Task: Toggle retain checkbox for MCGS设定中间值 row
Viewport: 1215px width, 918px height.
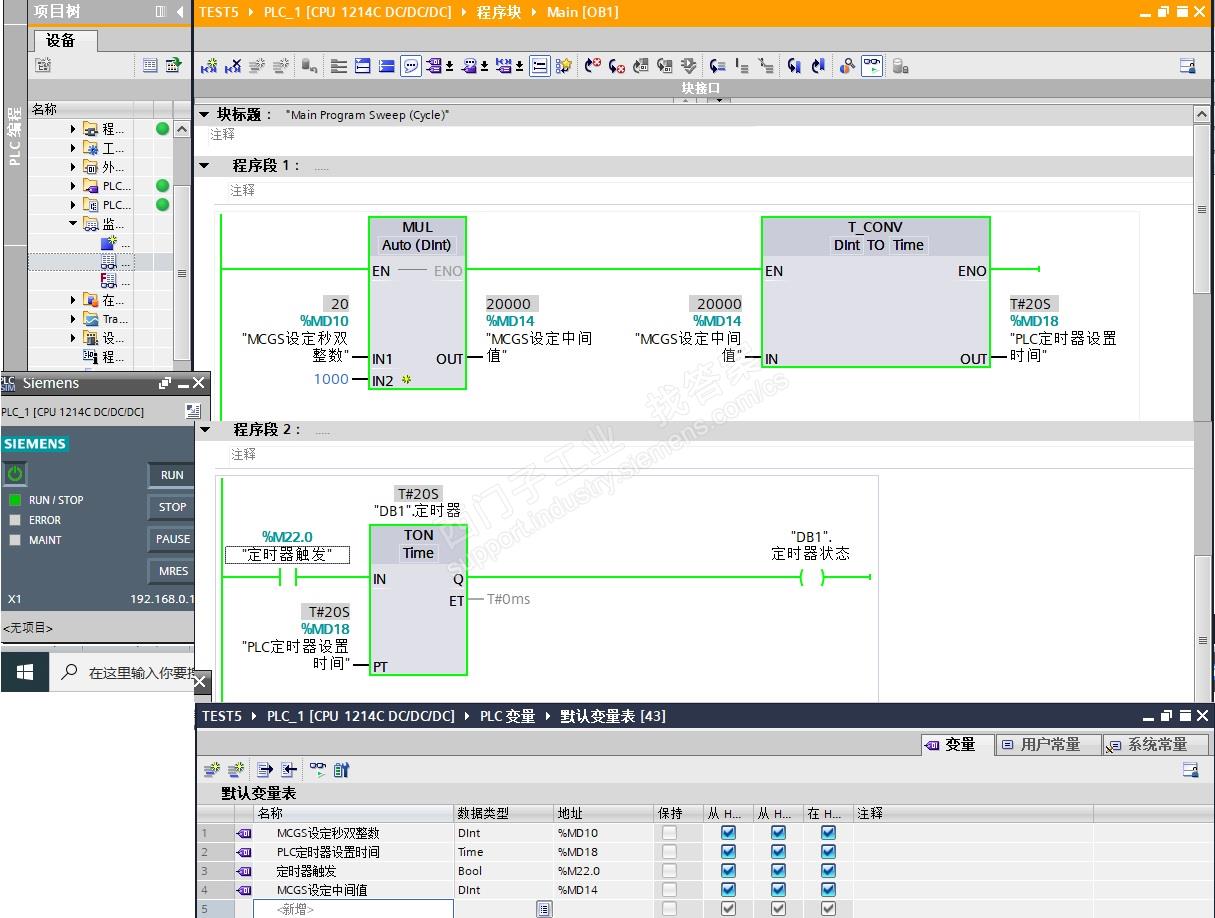Action: coord(669,890)
